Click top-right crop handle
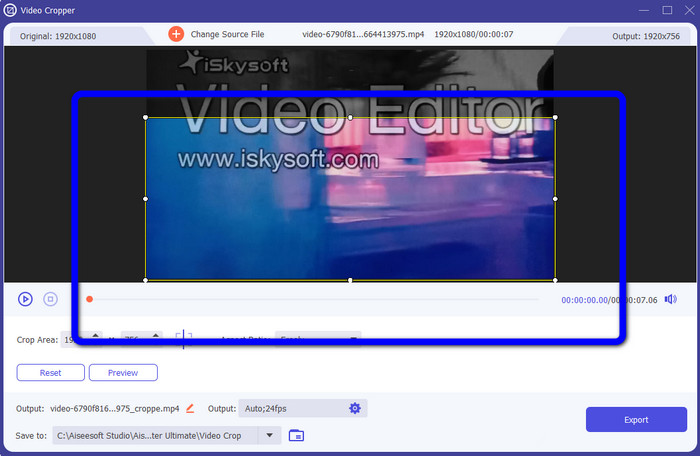 pos(555,117)
